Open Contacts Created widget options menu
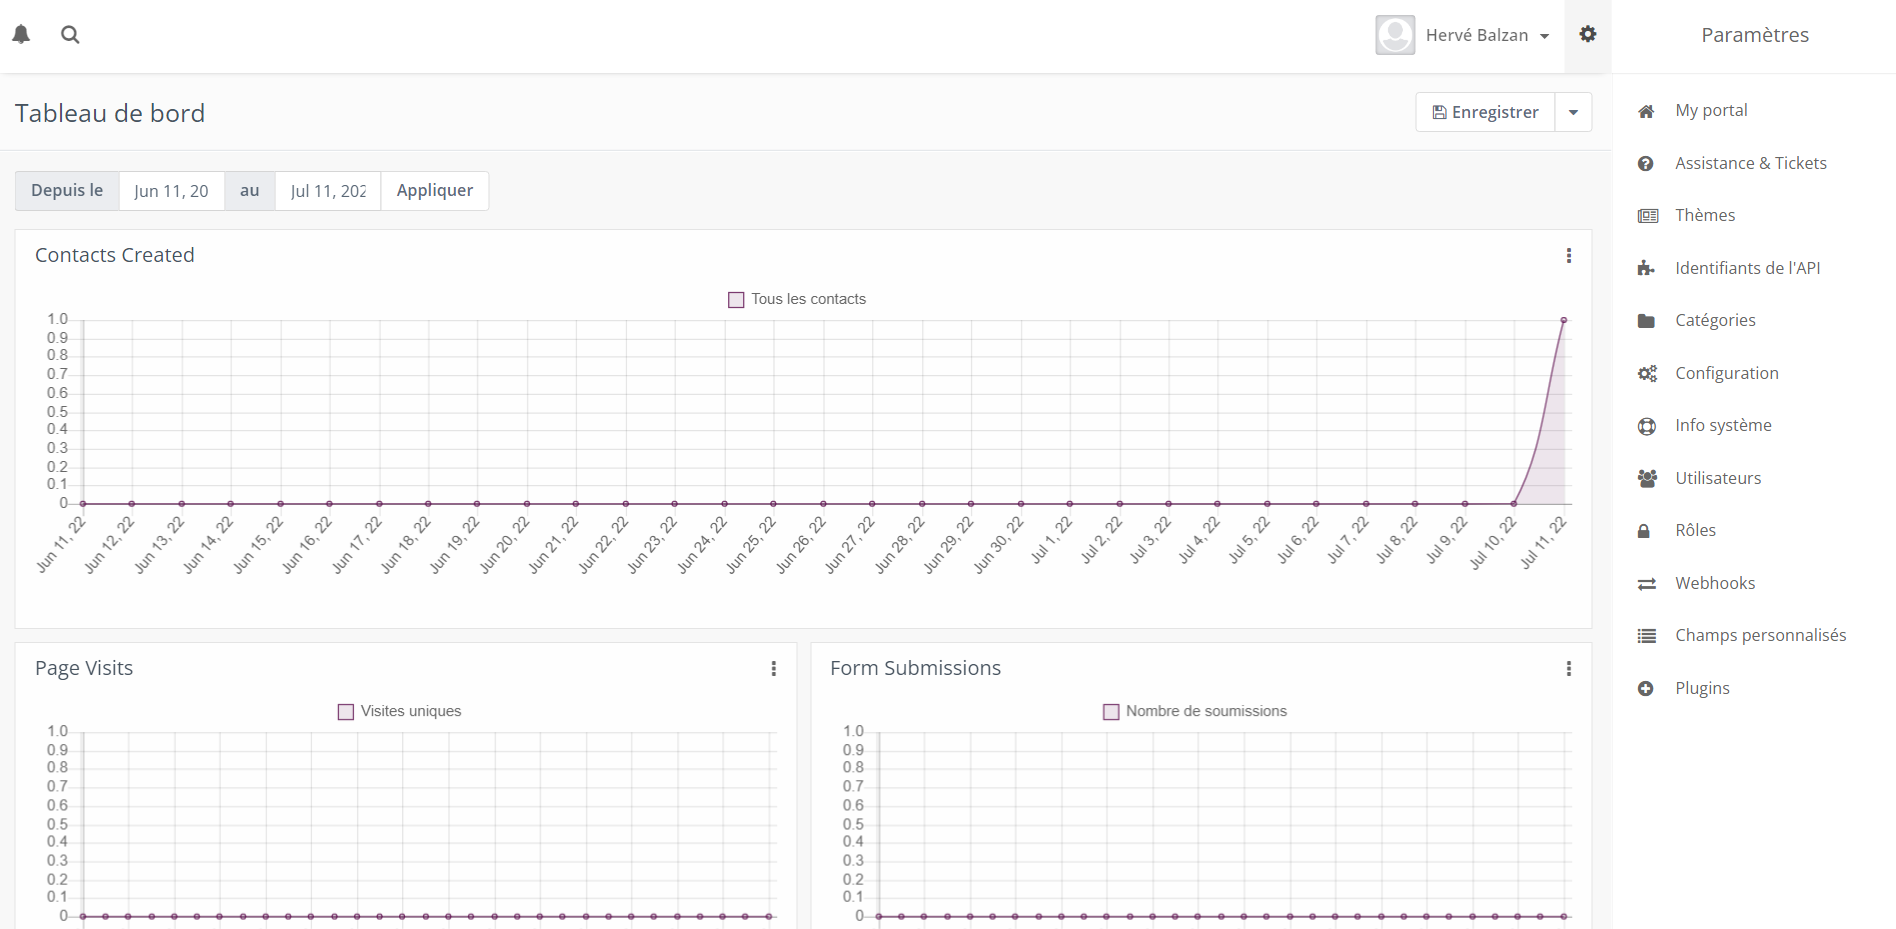The image size is (1896, 929). [1568, 256]
